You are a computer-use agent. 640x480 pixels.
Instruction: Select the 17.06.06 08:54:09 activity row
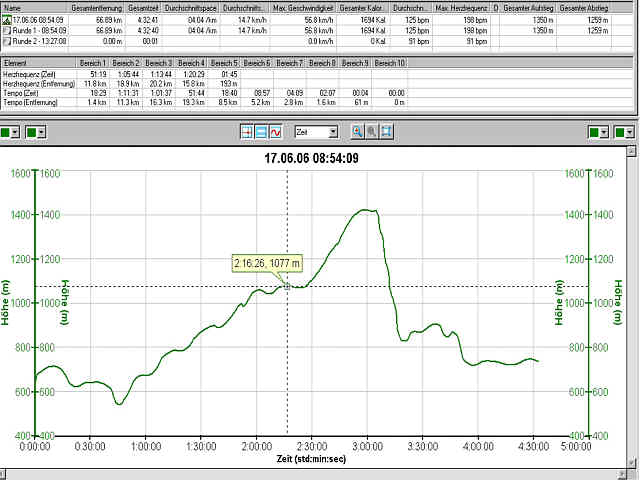[x=40, y=18]
